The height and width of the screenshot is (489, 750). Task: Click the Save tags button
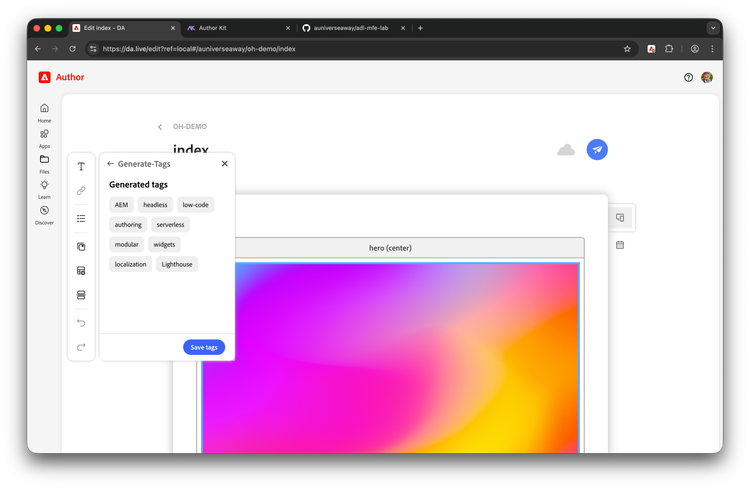pyautogui.click(x=204, y=347)
